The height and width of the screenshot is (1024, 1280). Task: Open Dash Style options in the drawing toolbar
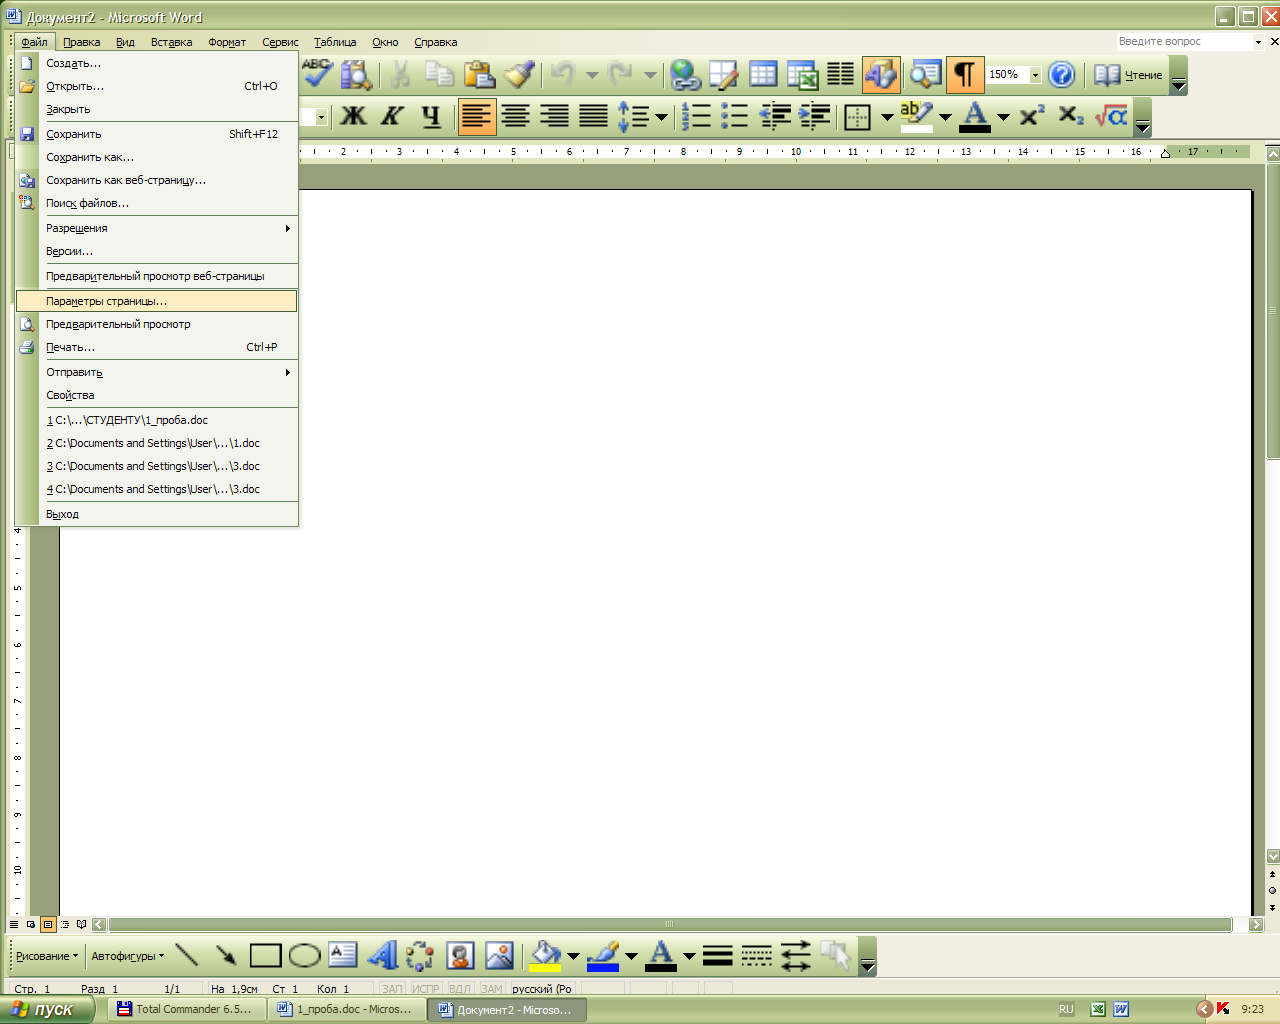757,955
